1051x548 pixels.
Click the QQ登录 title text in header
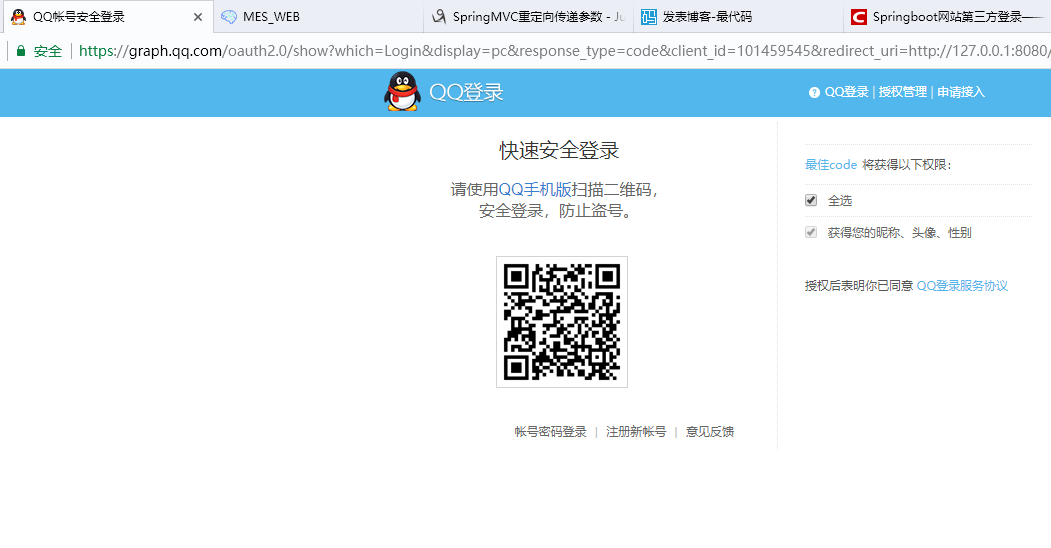coord(466,92)
